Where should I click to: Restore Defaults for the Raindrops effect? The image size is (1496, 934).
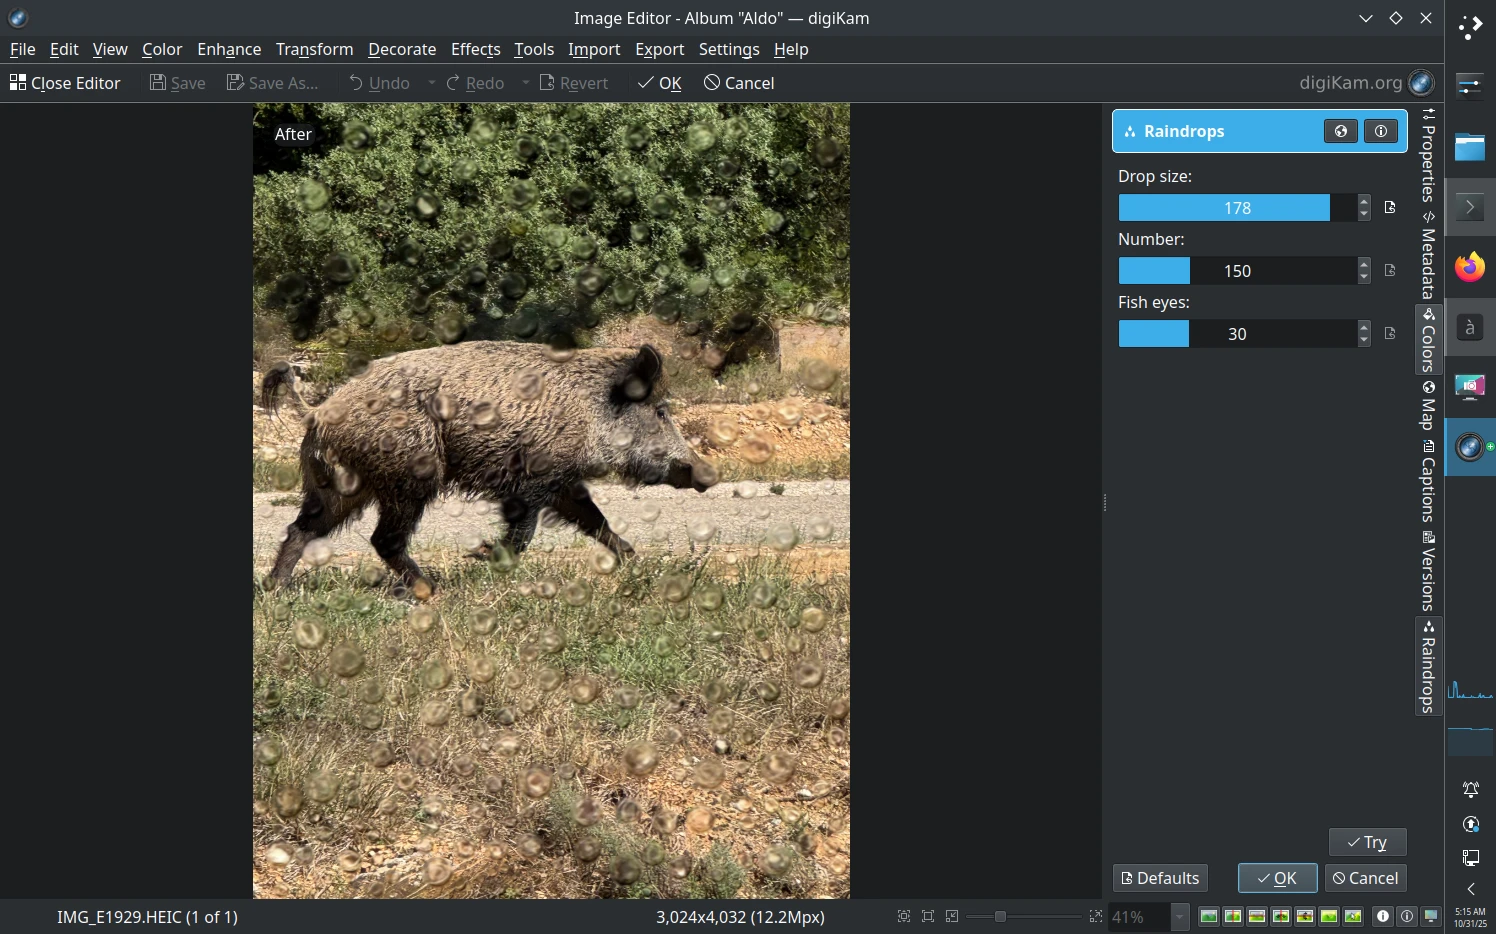(x=1159, y=878)
